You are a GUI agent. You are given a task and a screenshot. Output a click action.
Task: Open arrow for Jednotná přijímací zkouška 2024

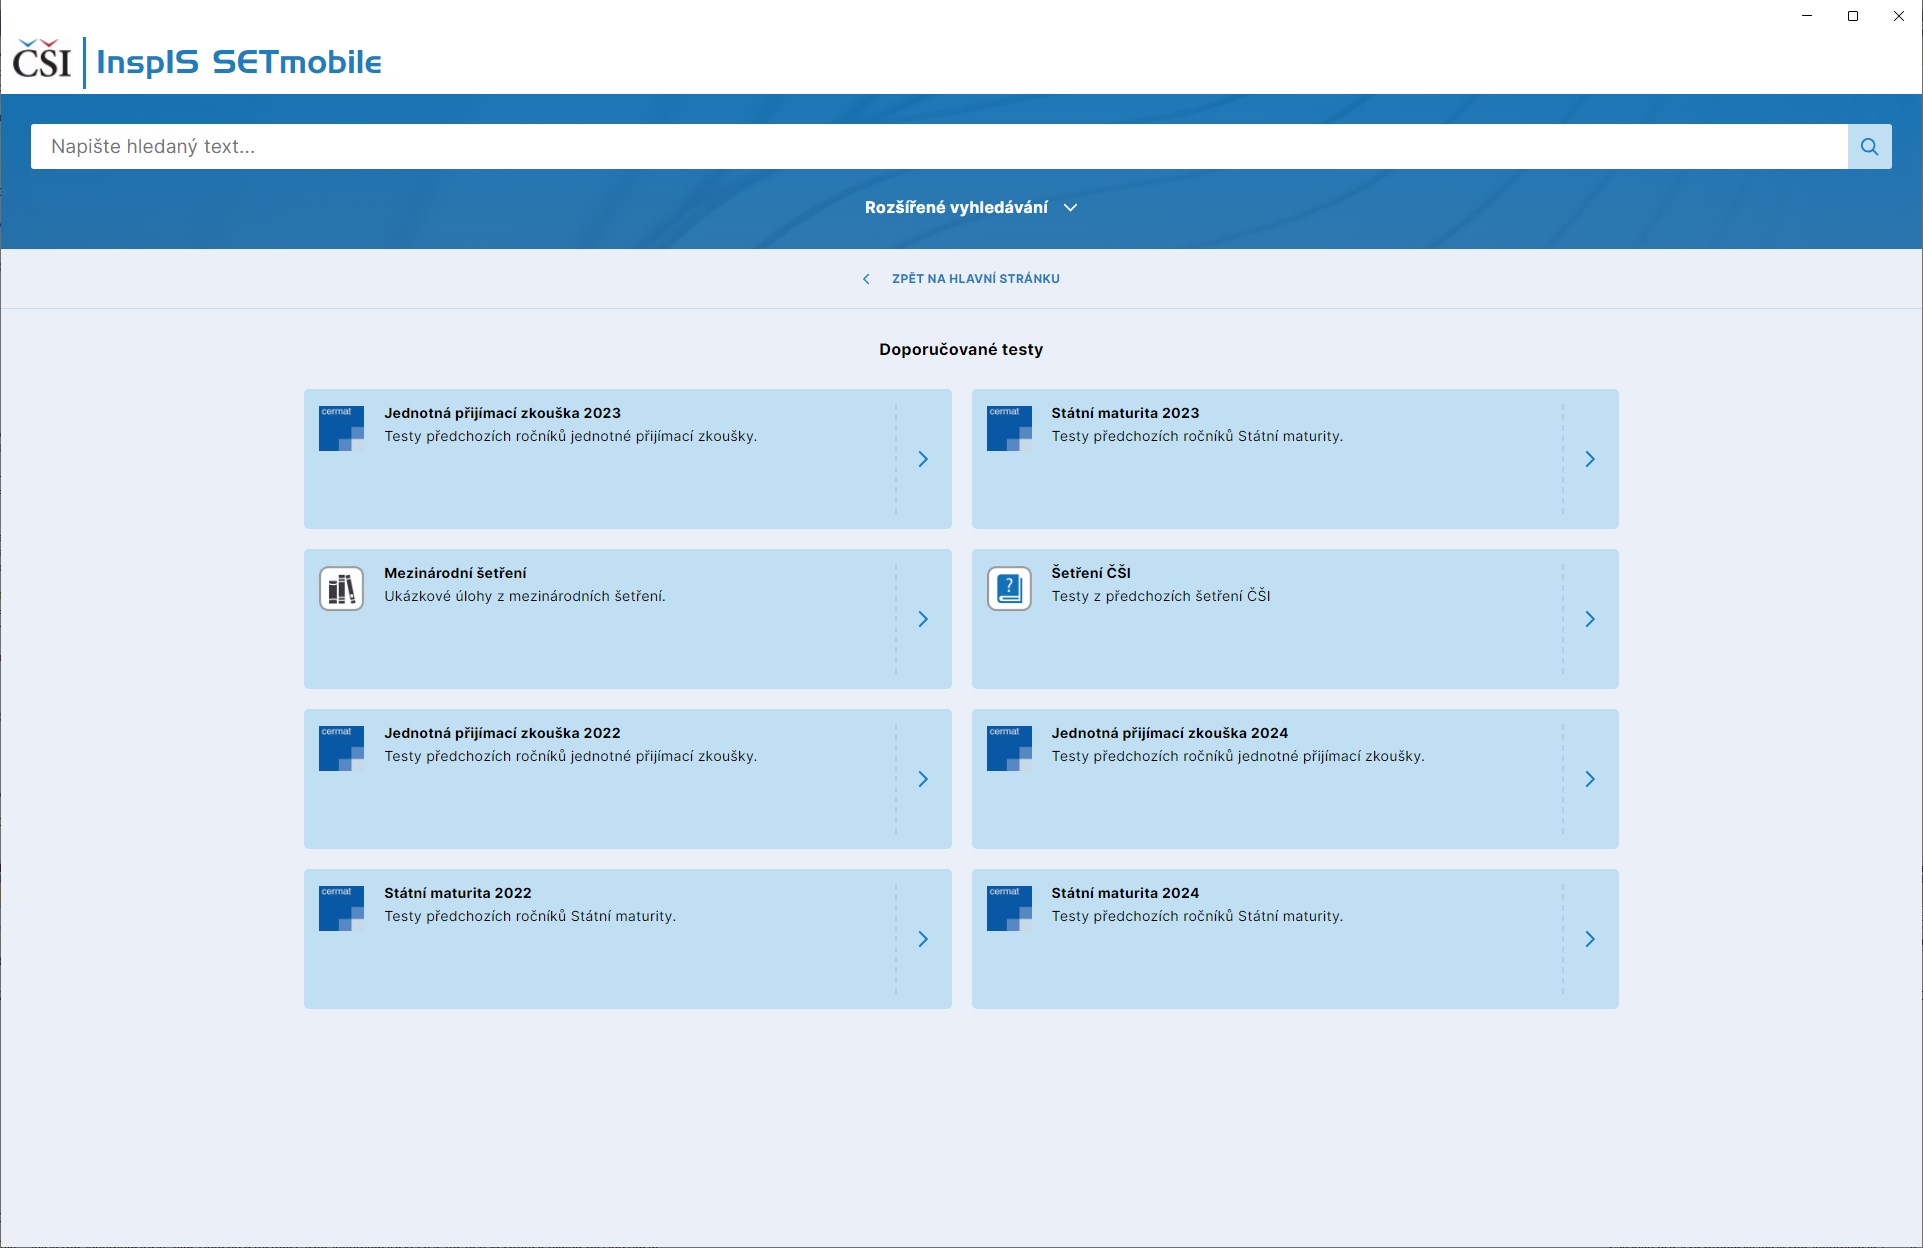click(x=1590, y=779)
